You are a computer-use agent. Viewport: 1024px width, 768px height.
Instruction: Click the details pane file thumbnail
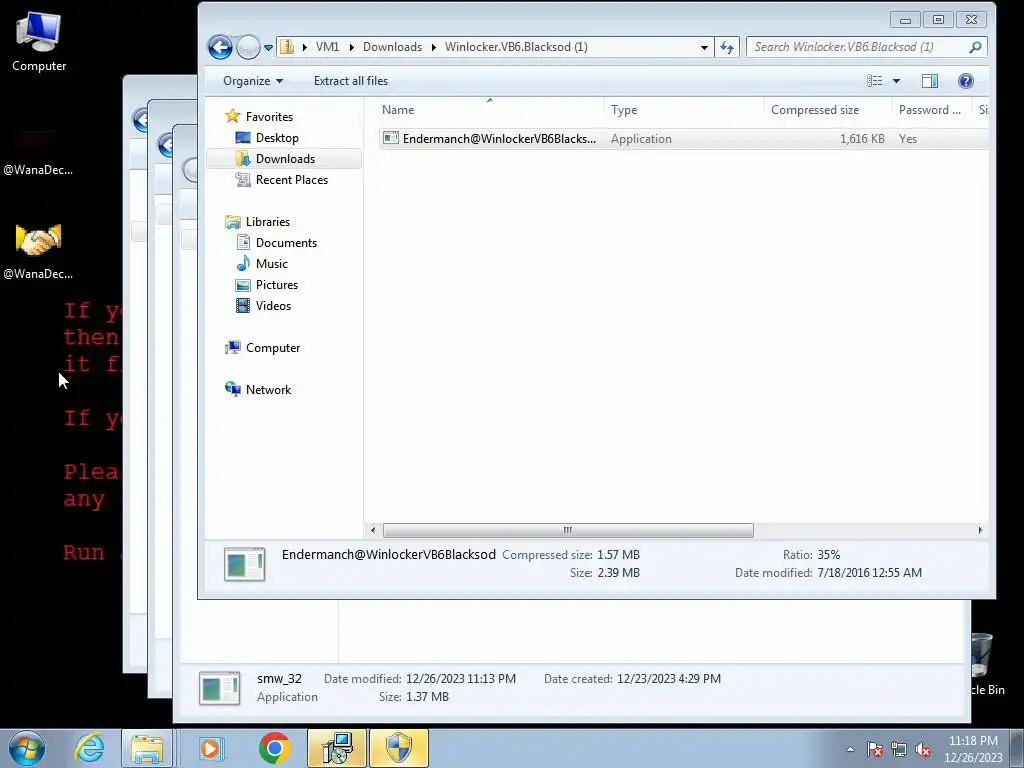[244, 564]
